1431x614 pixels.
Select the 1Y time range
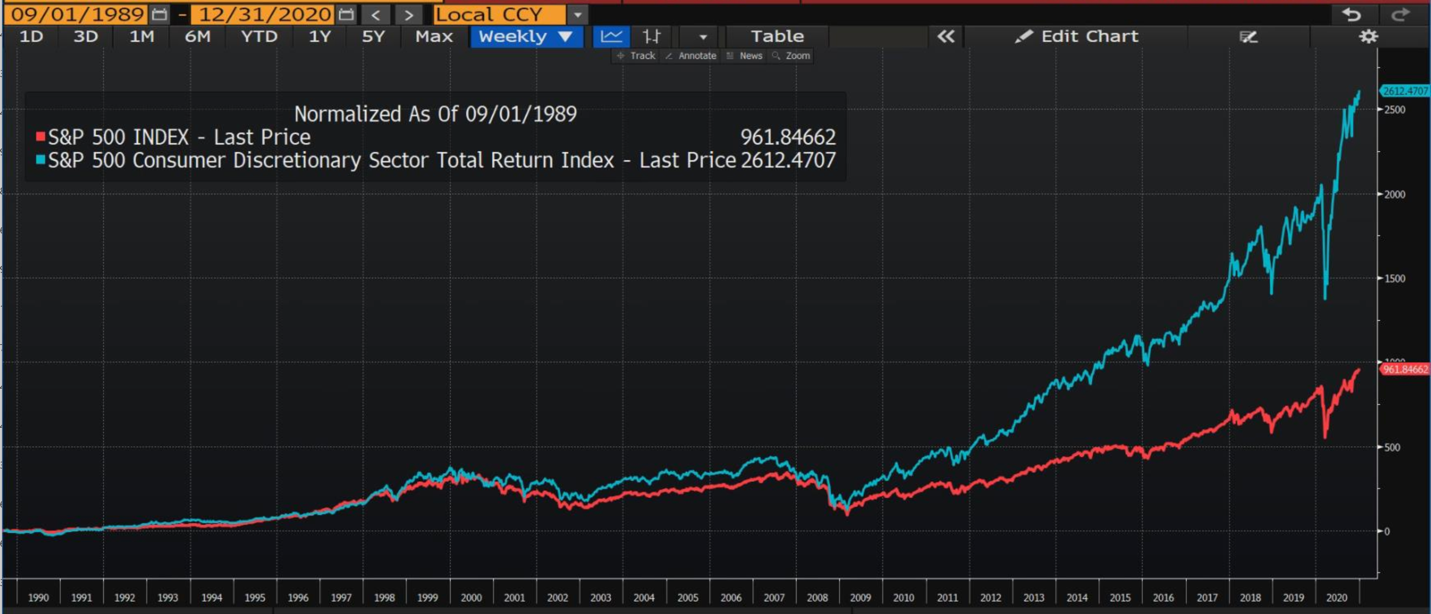(x=319, y=37)
